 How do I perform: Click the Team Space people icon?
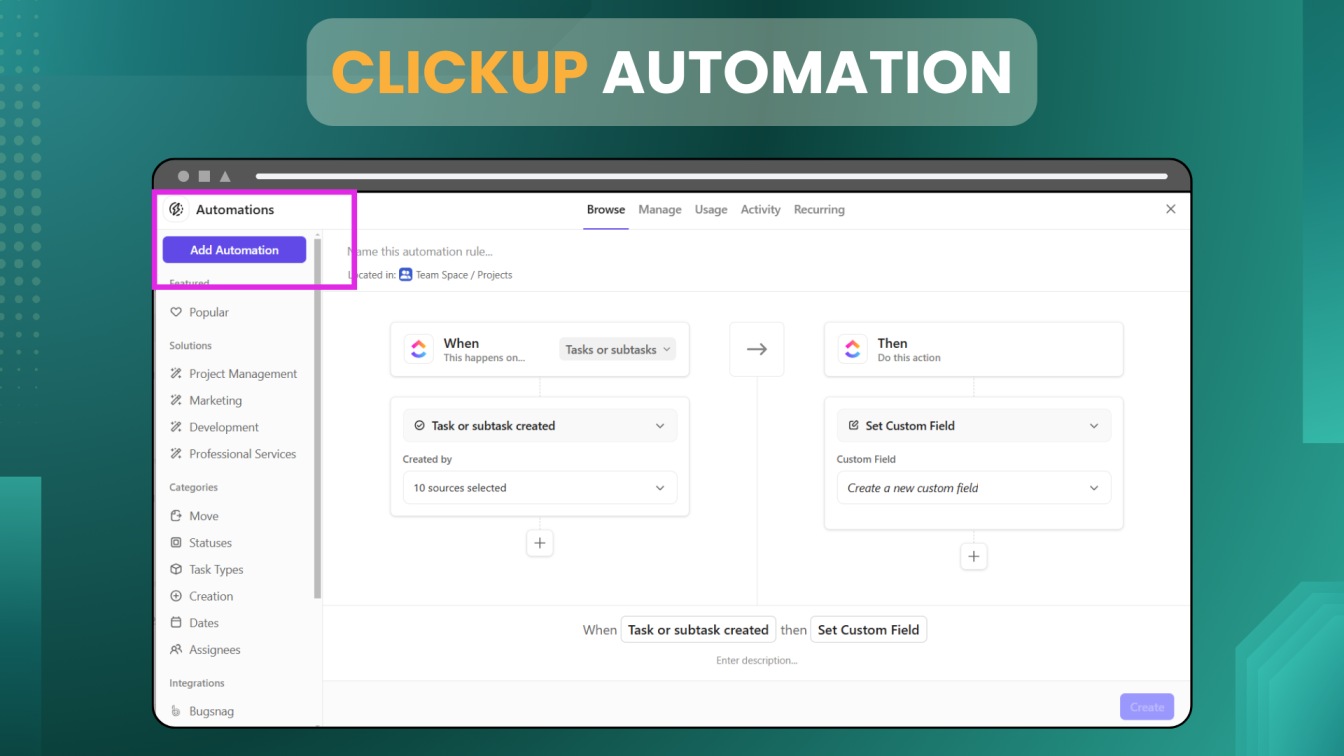click(x=405, y=274)
